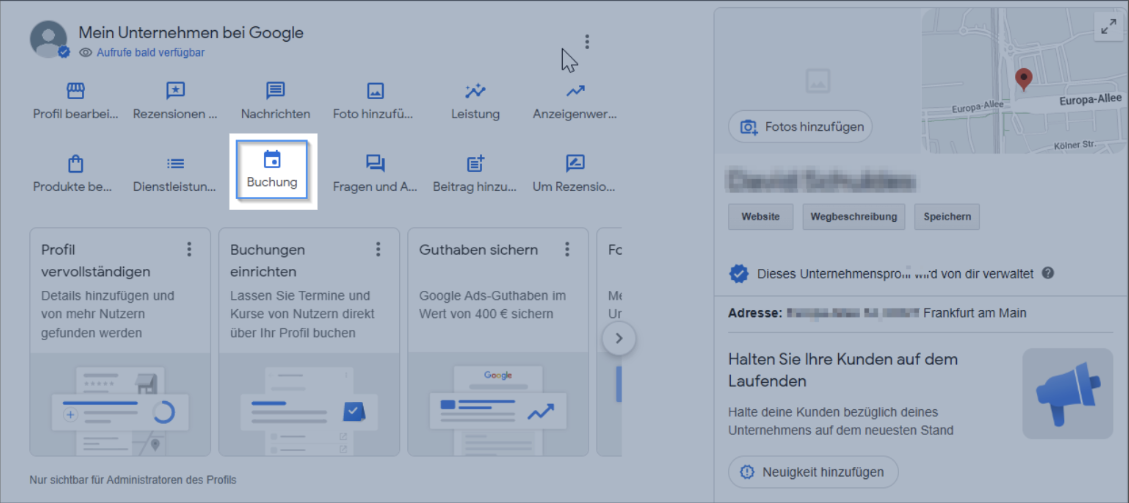Image resolution: width=1129 pixels, height=503 pixels.
Task: Select the Buchung calendar icon
Action: click(271, 160)
